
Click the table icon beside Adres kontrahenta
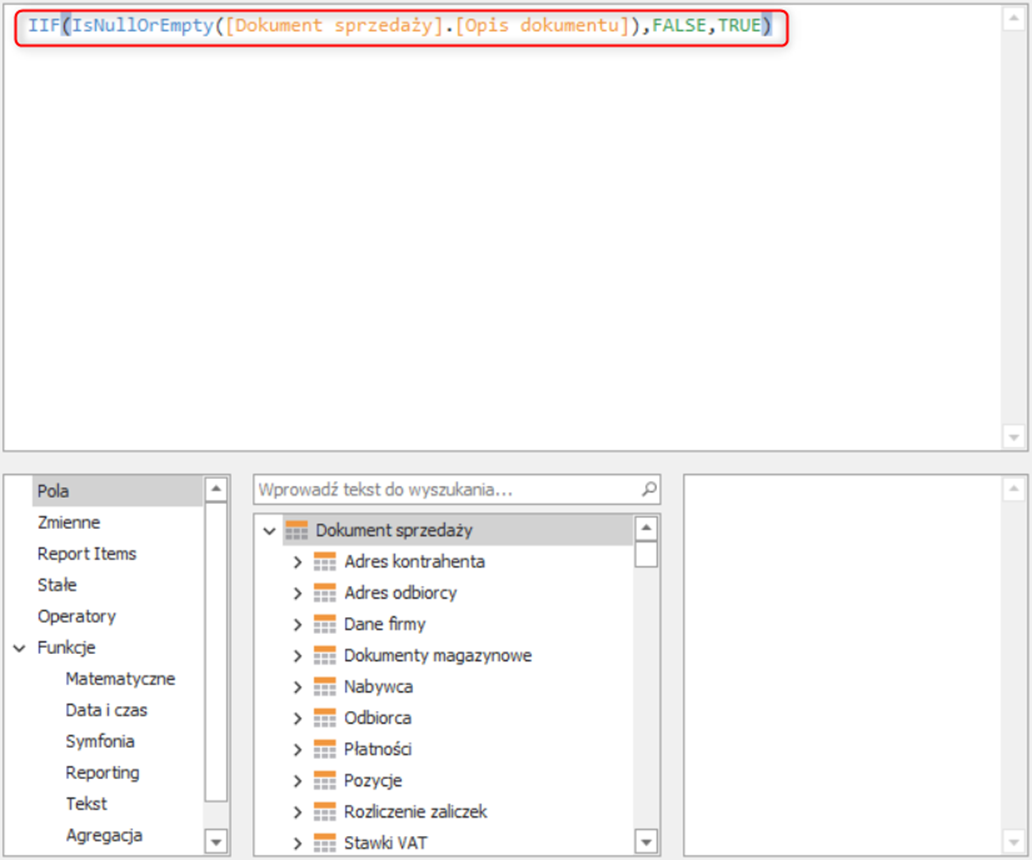coord(325,562)
